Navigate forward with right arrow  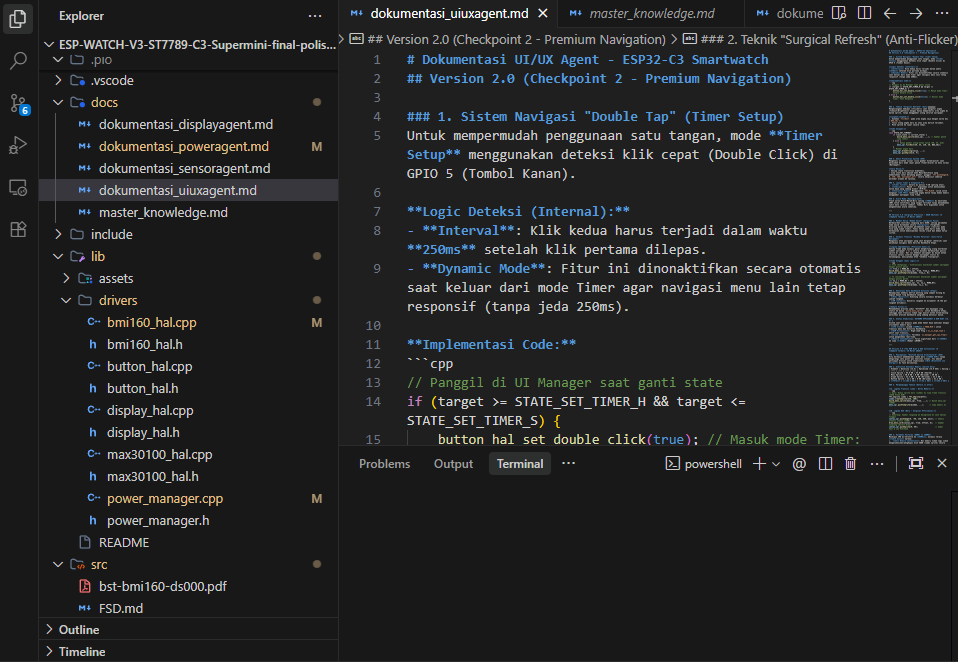pos(916,13)
